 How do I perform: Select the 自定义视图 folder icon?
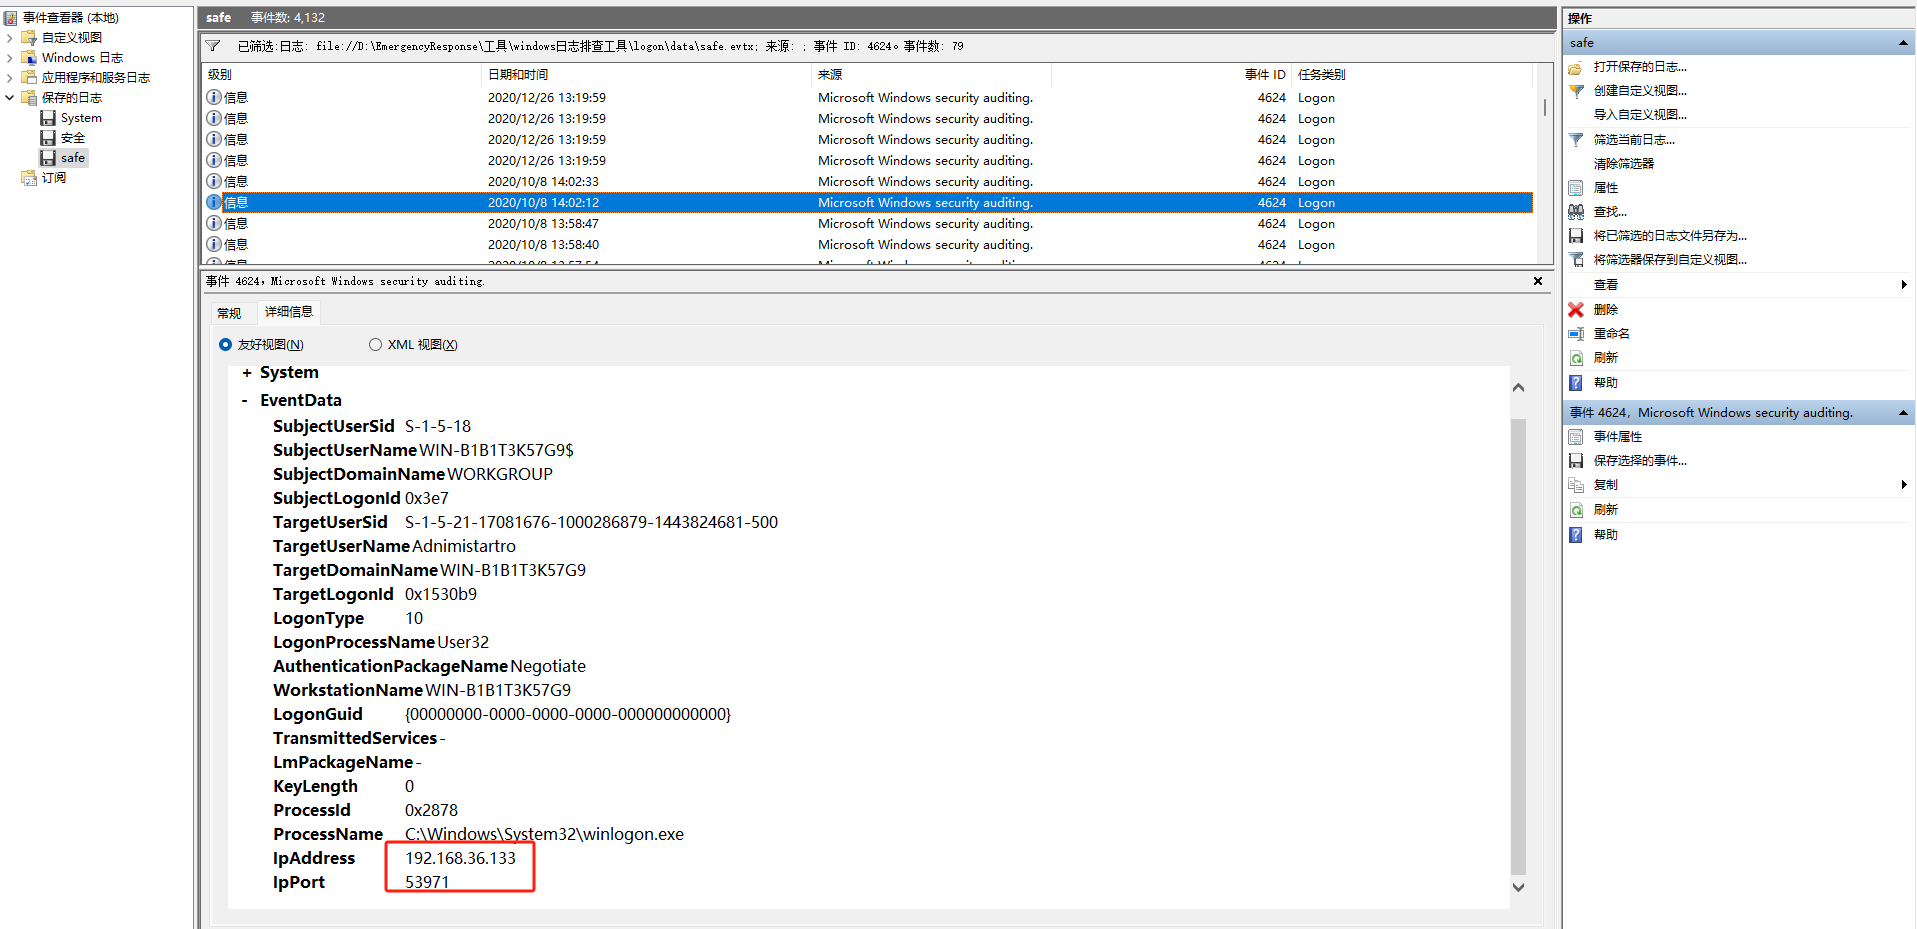point(29,38)
